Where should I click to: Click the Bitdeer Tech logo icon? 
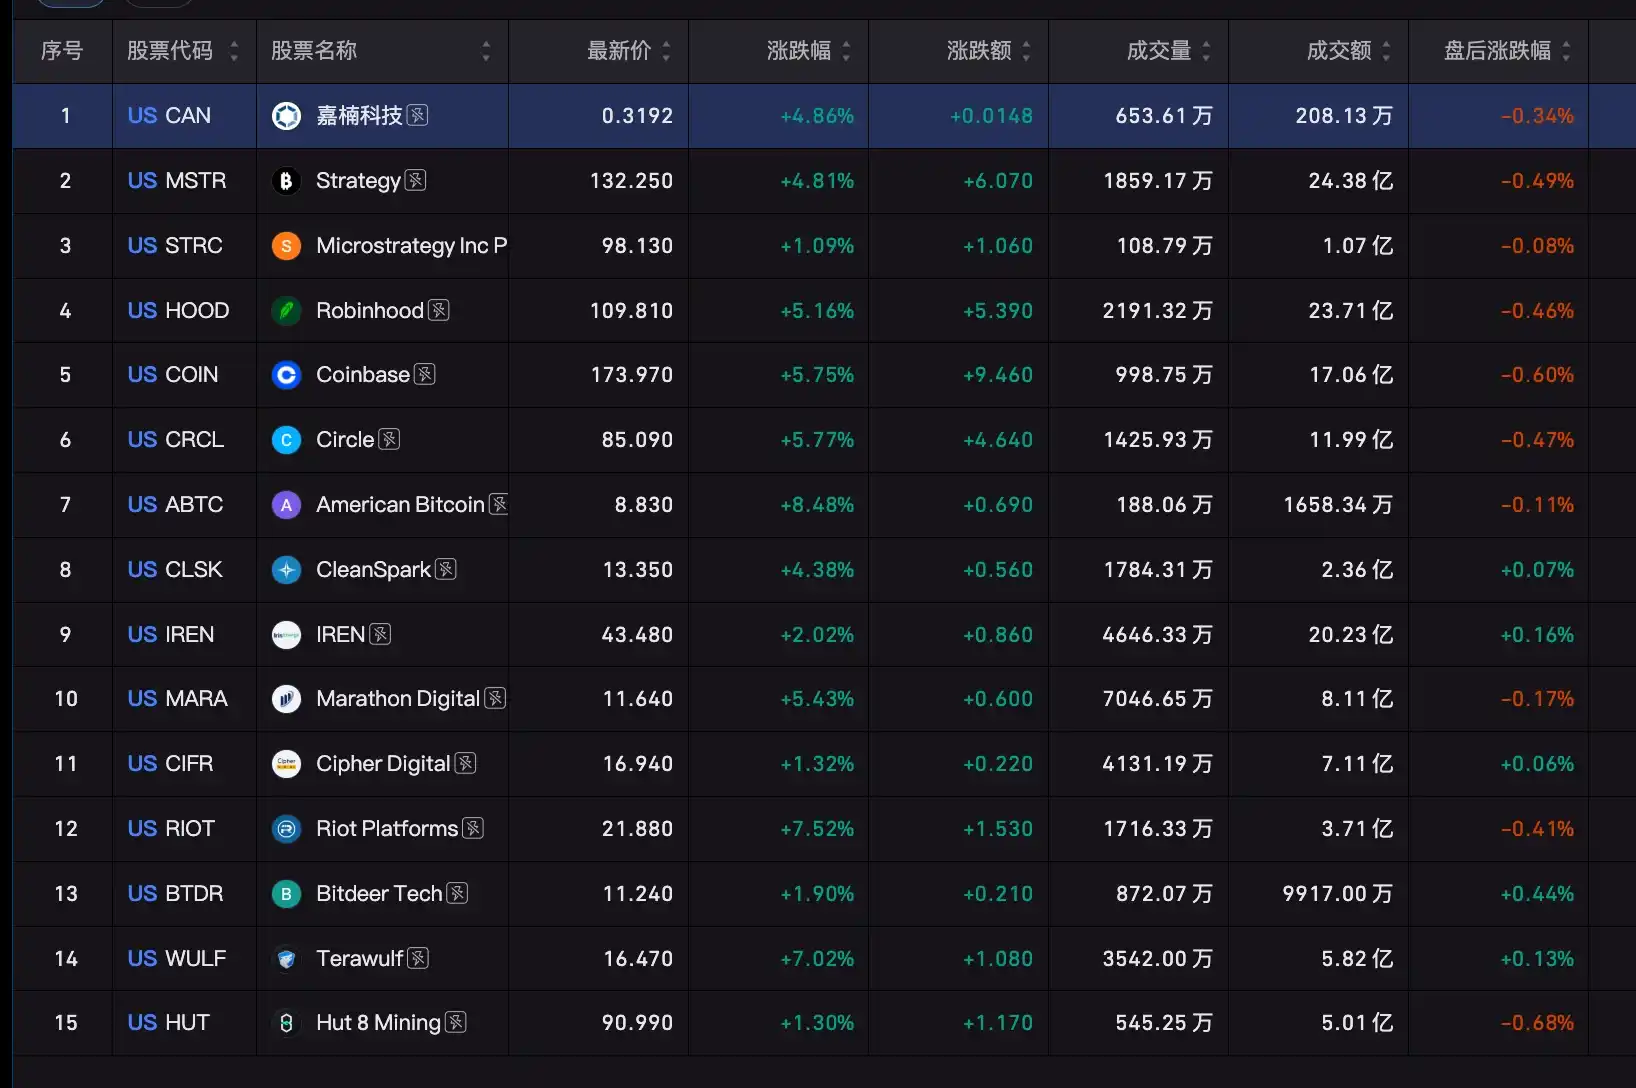click(x=286, y=894)
